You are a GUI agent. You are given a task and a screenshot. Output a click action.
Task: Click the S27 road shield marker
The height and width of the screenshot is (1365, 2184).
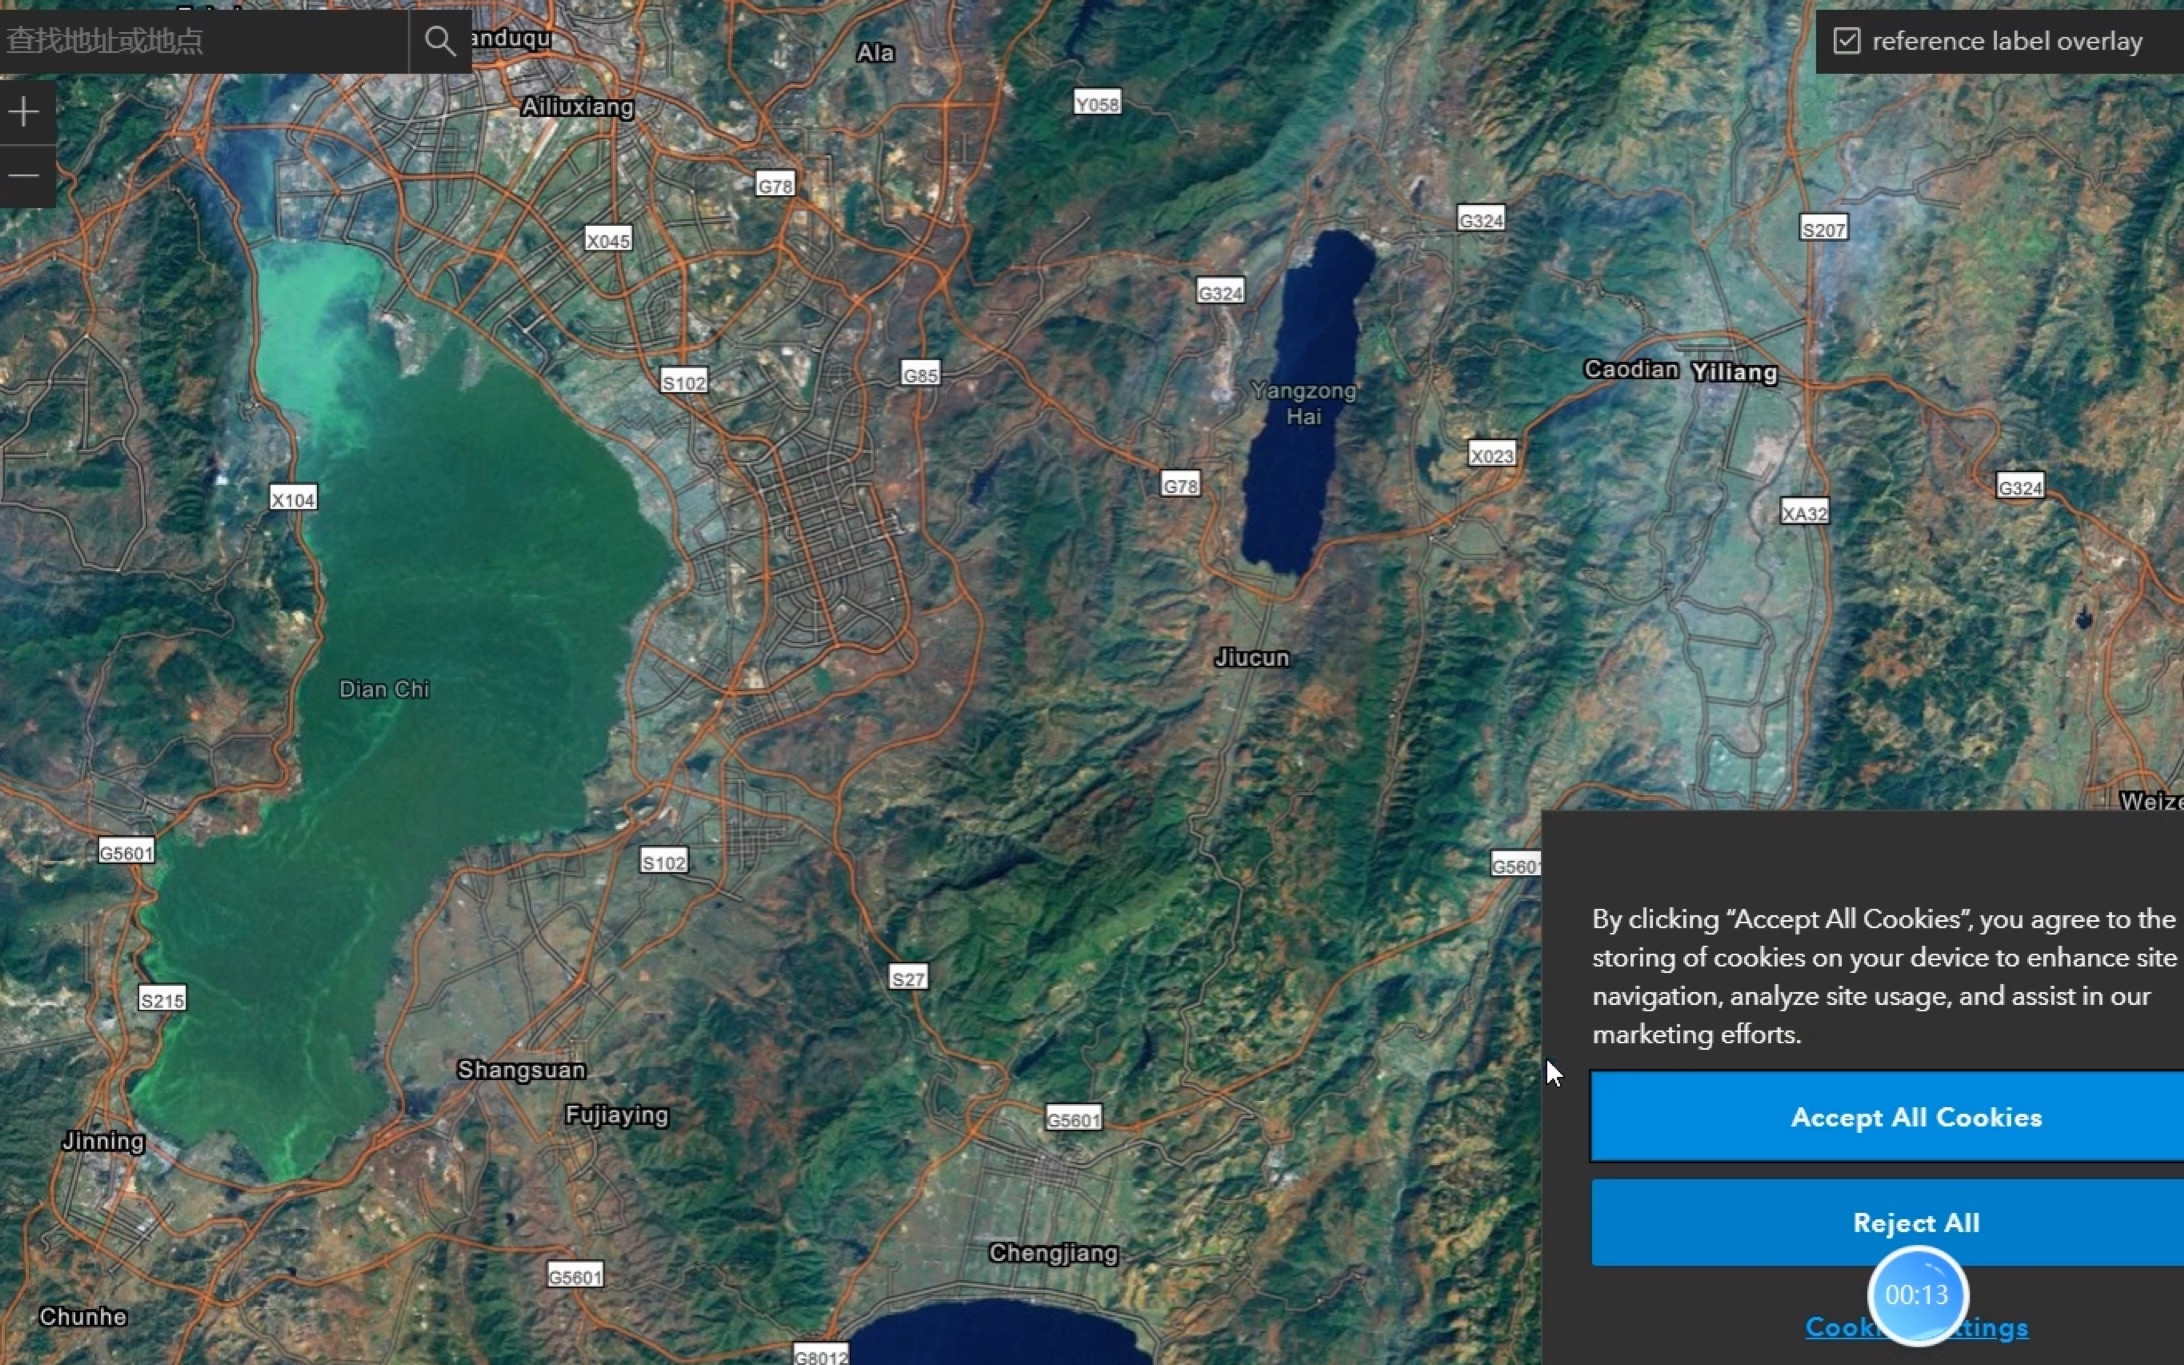[908, 978]
